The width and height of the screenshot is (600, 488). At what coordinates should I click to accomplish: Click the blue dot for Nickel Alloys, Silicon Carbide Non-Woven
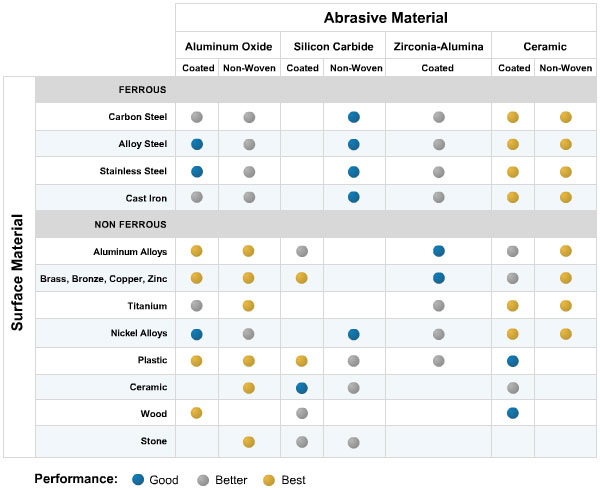pos(354,333)
